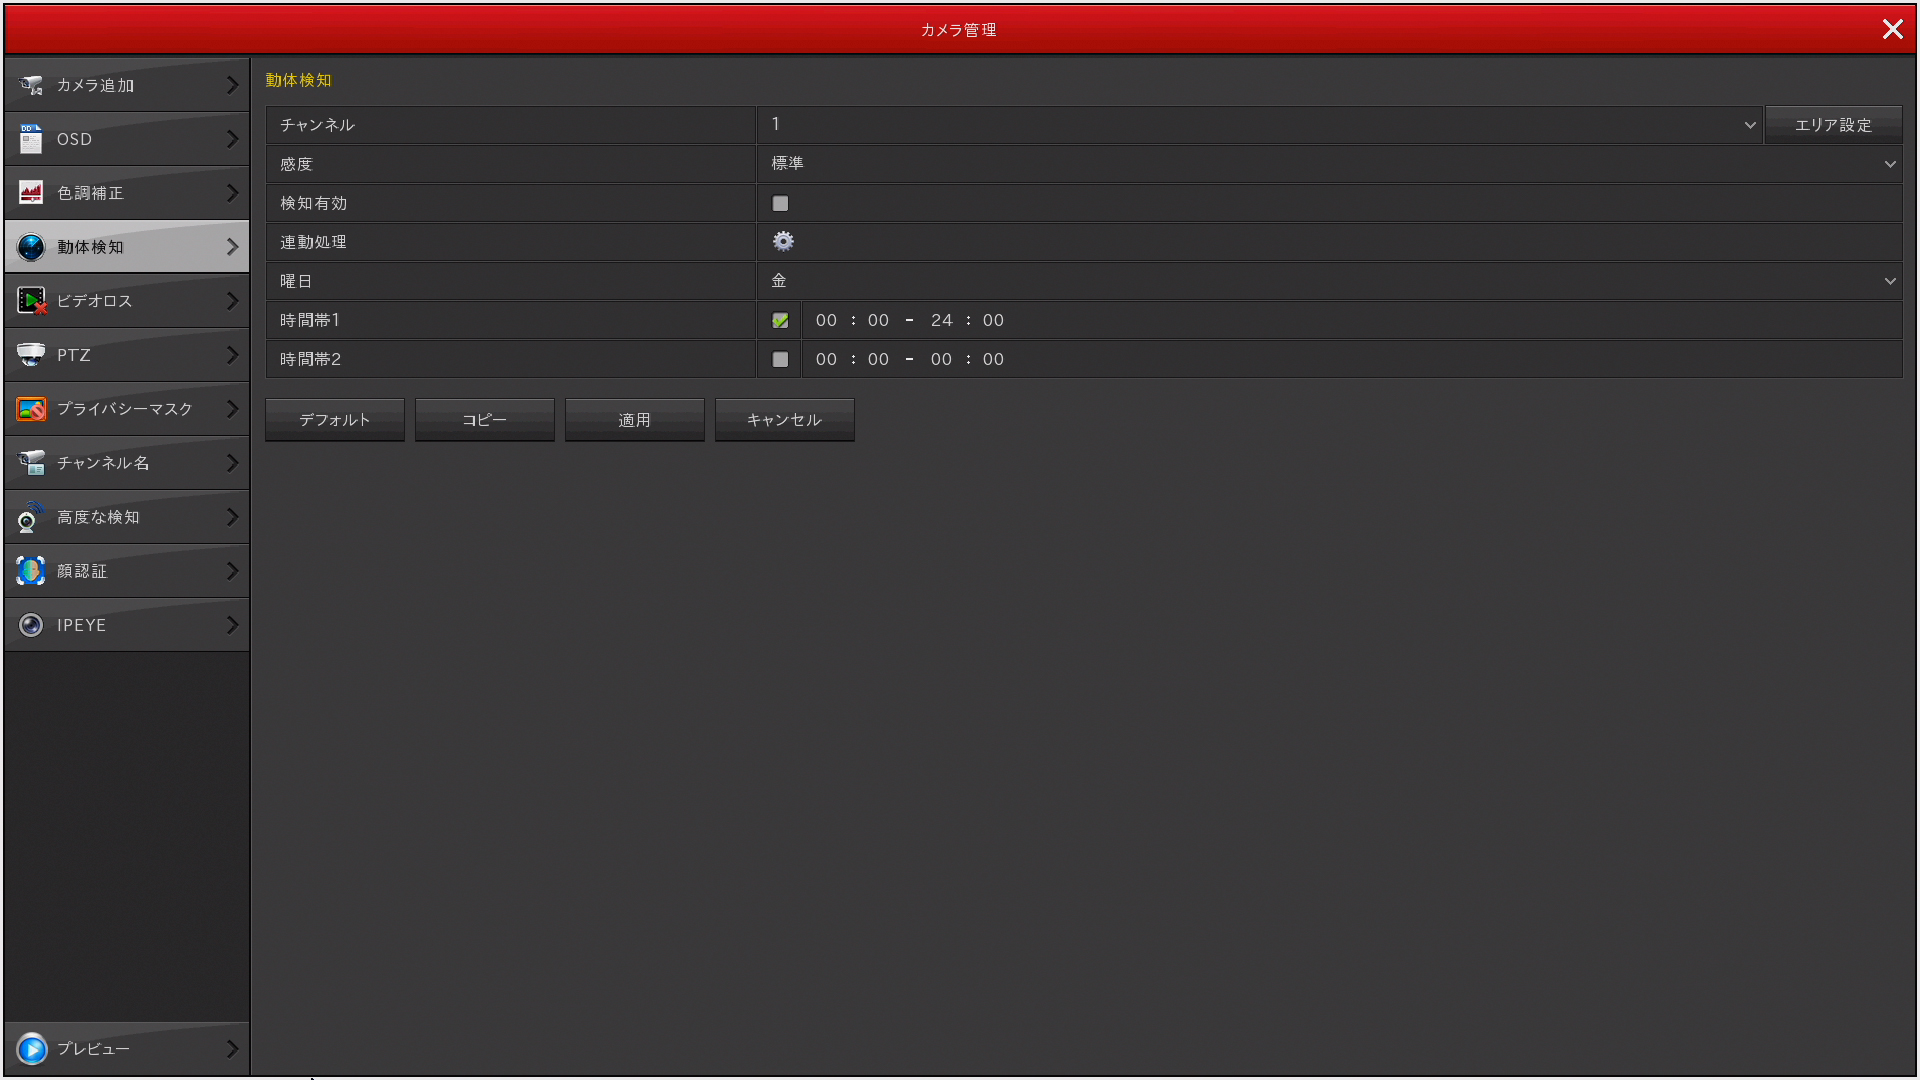Click the デフォルト button
1920x1080 pixels.
pos(335,420)
